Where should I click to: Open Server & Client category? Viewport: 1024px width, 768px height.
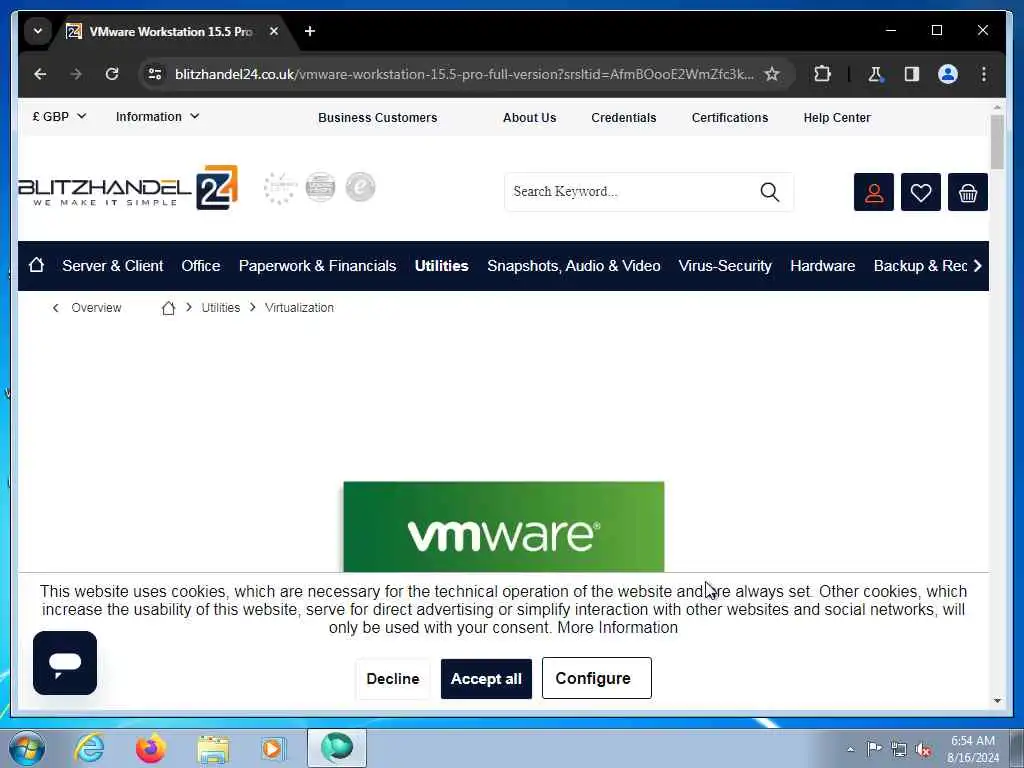click(x=112, y=266)
